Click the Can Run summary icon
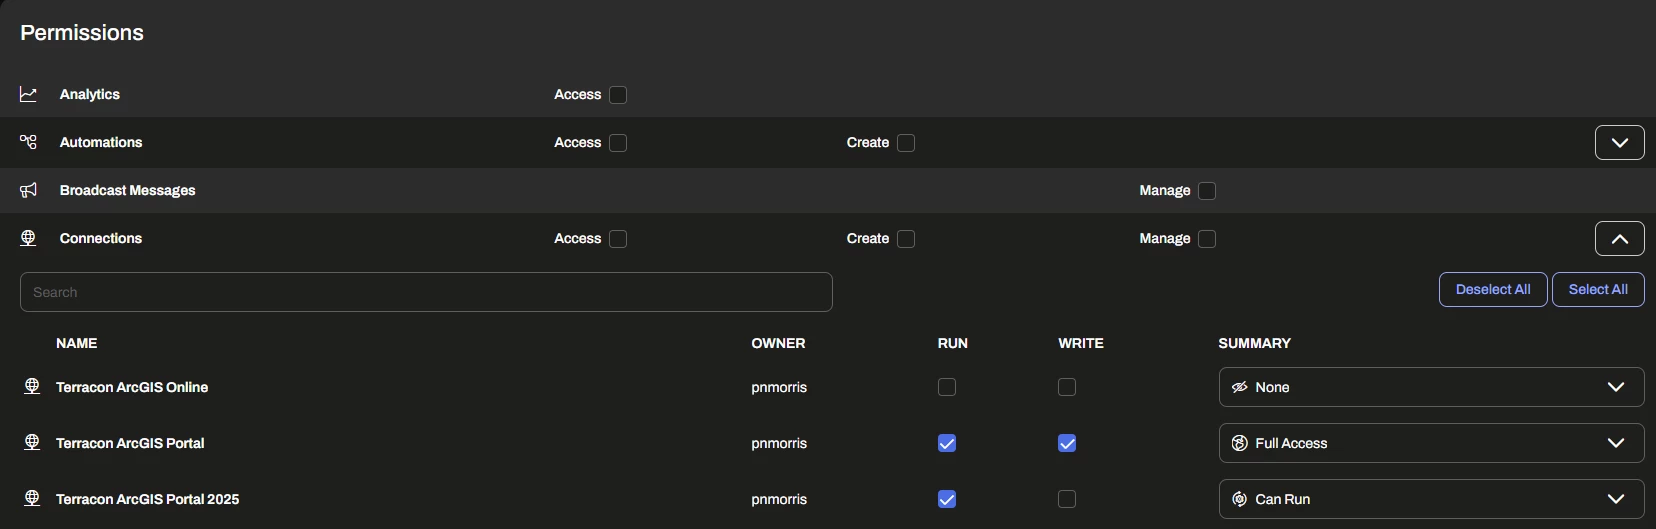This screenshot has height=529, width=1656. [1239, 499]
